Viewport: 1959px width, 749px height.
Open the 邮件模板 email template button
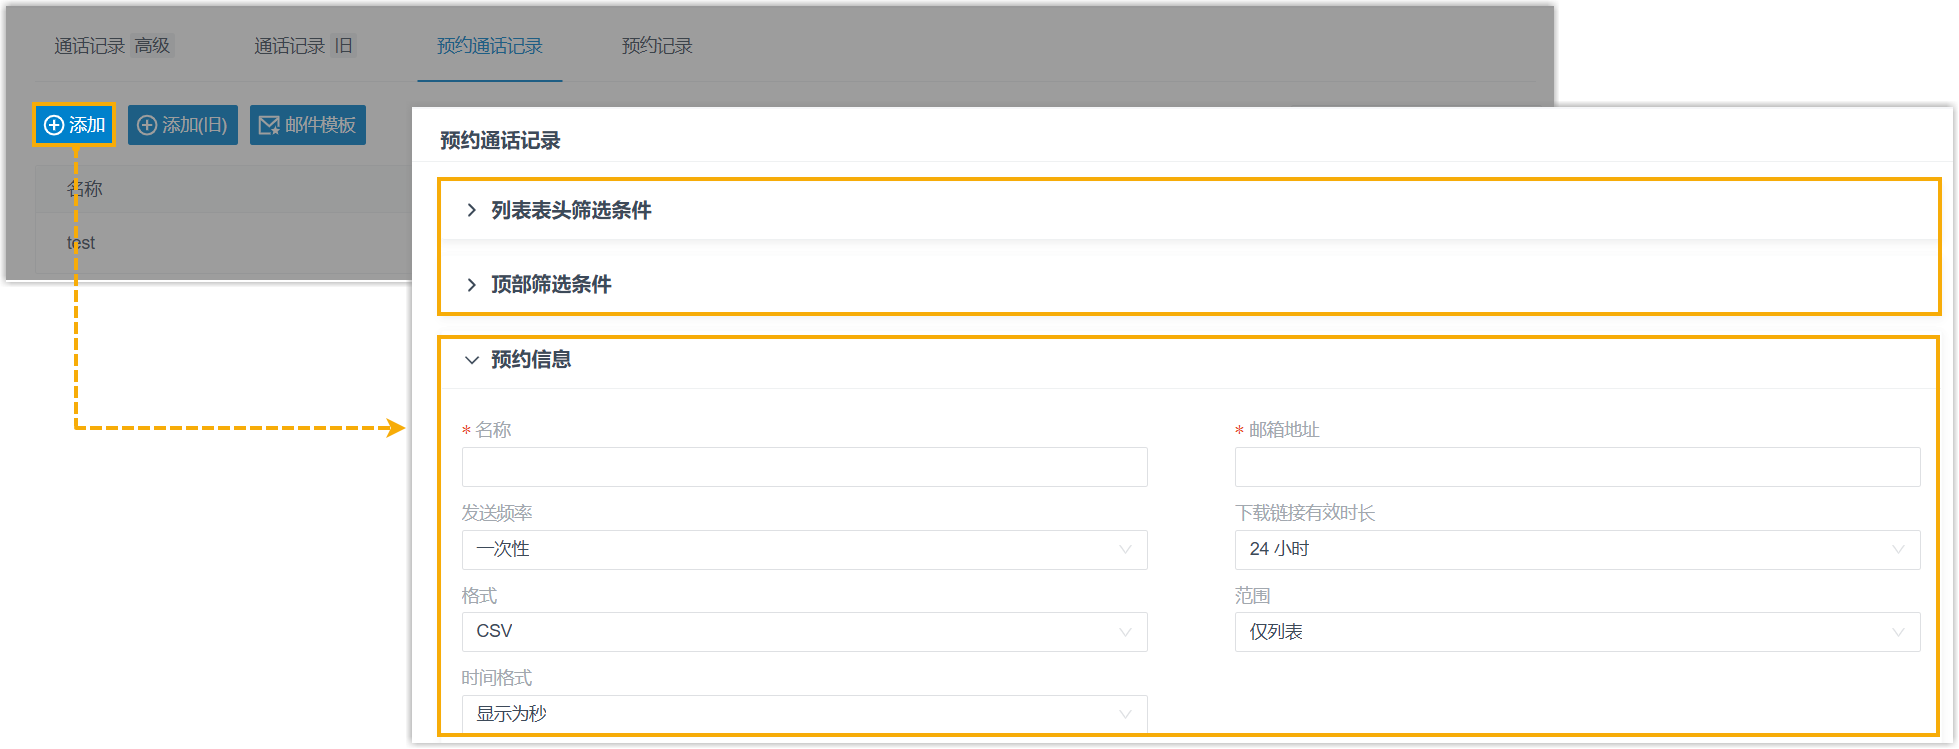(307, 125)
